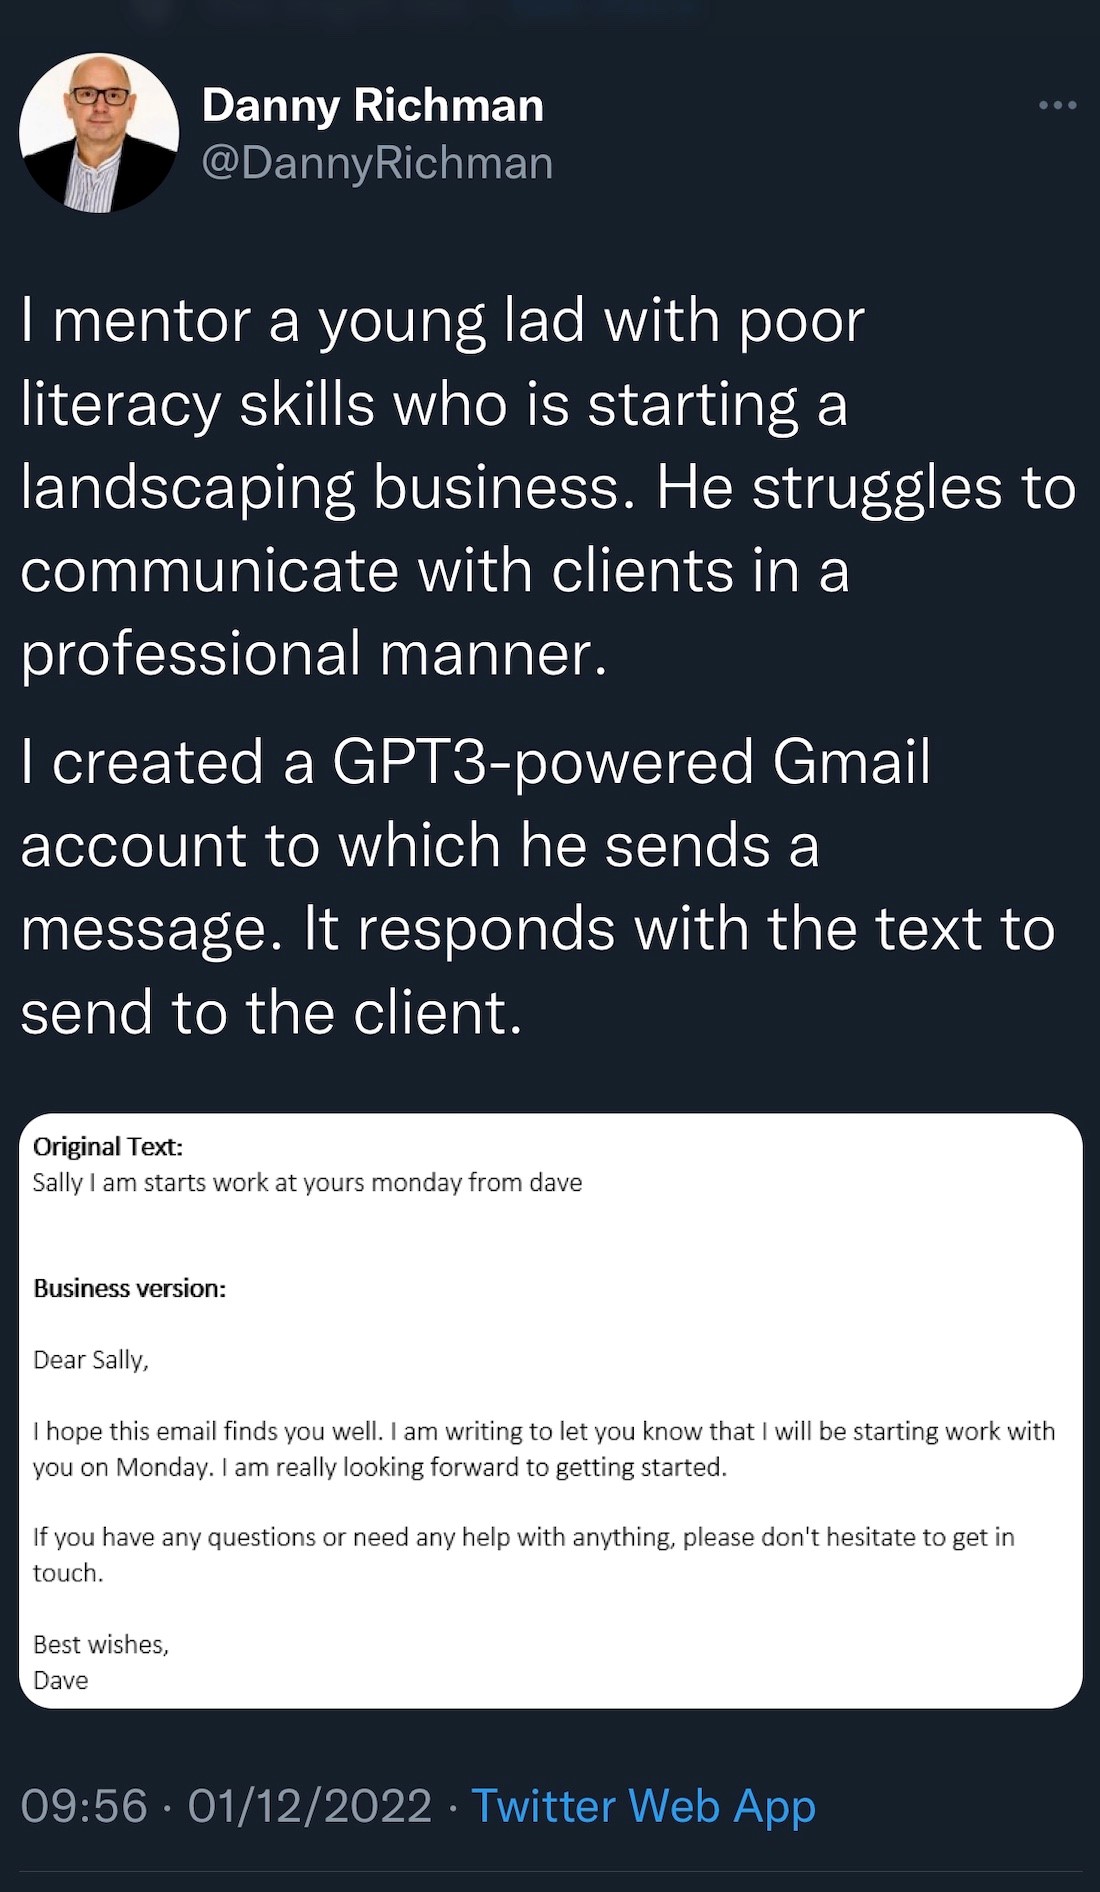Open the @DannyRichman handle link
Image resolution: width=1100 pixels, height=1892 pixels.
point(377,163)
